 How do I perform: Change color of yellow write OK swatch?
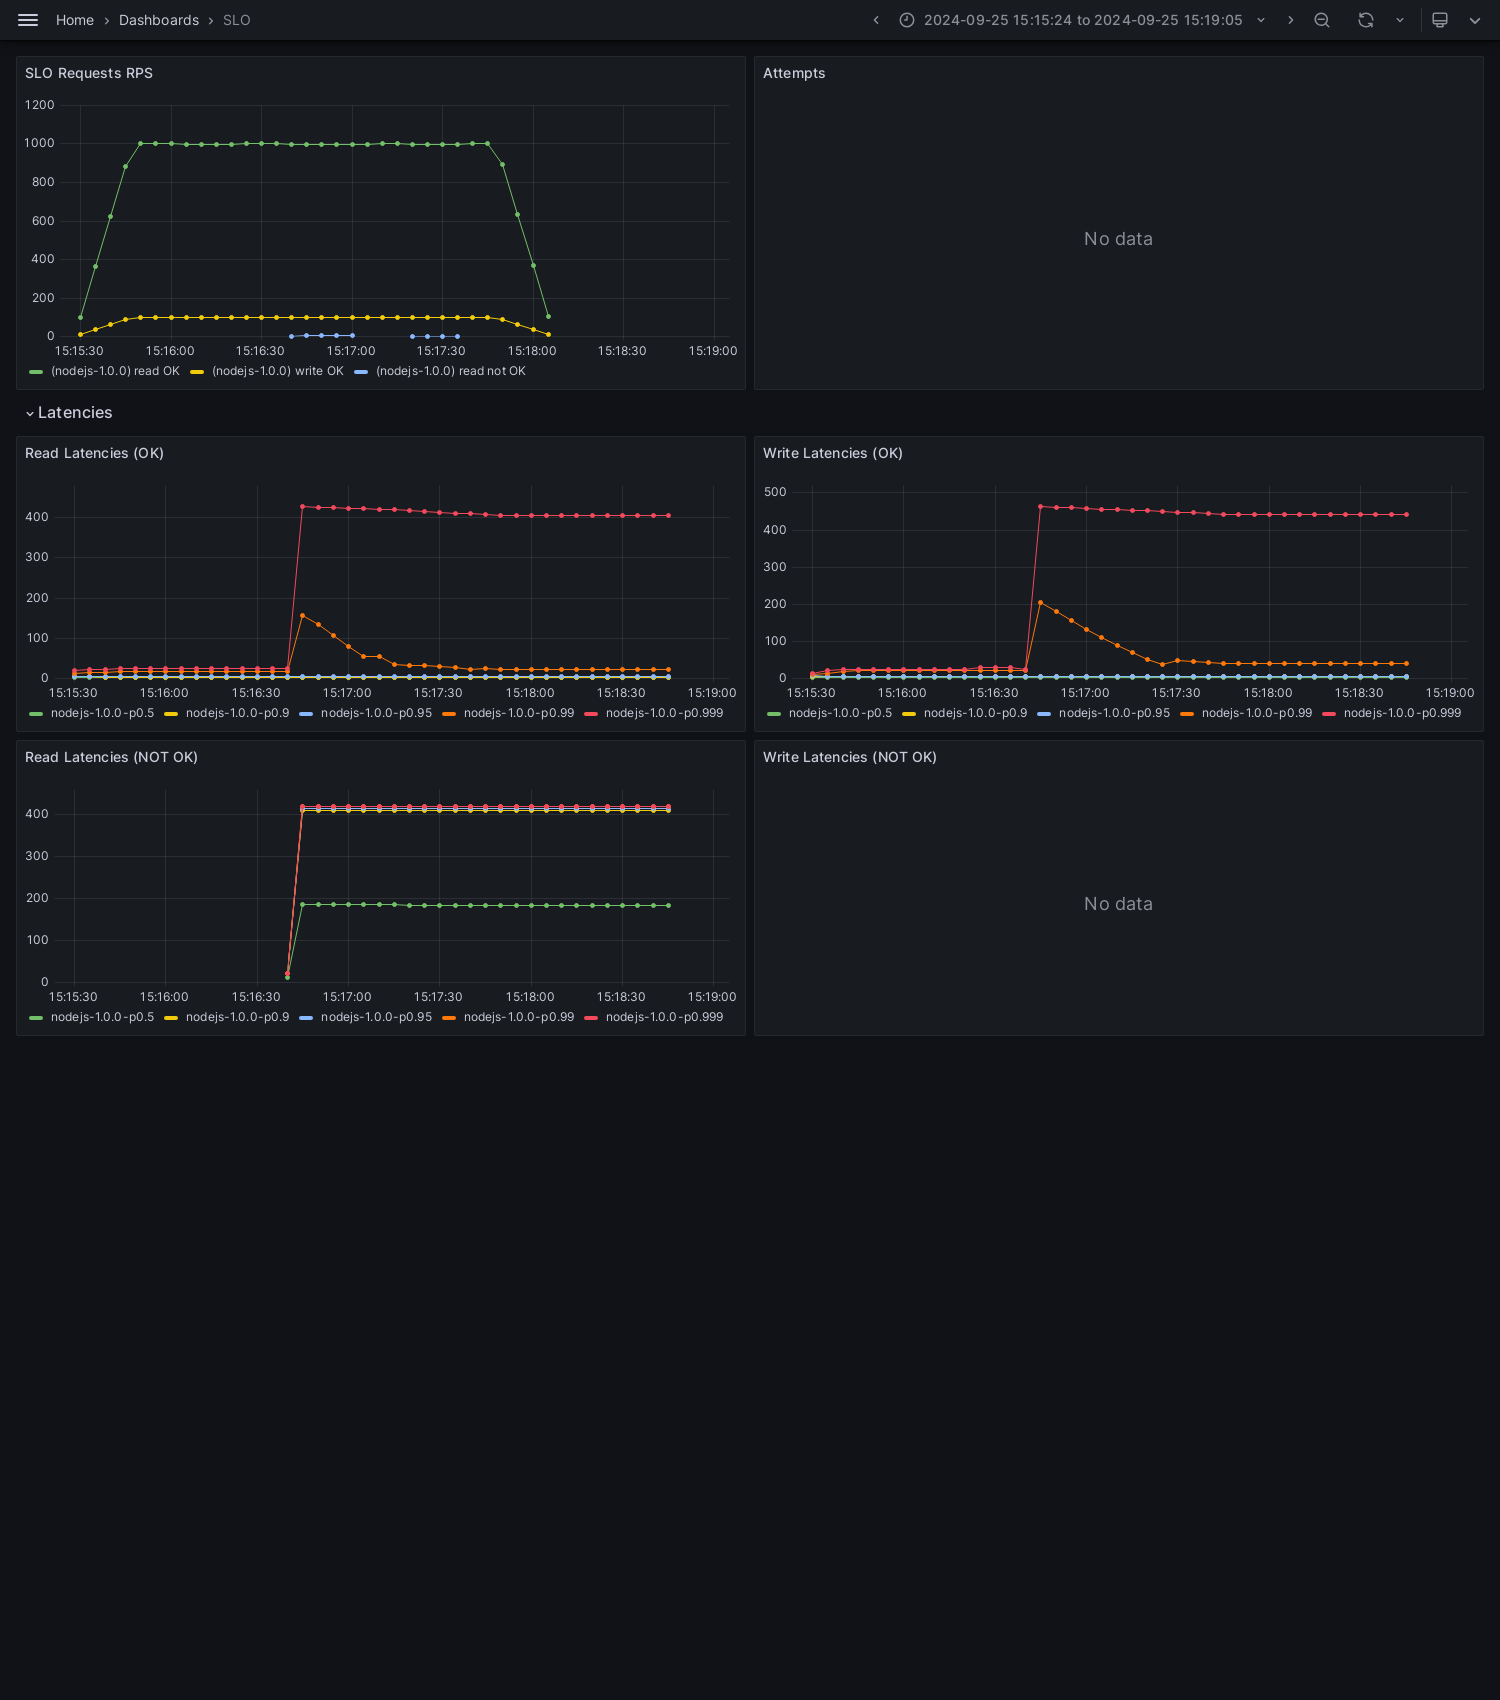197,372
